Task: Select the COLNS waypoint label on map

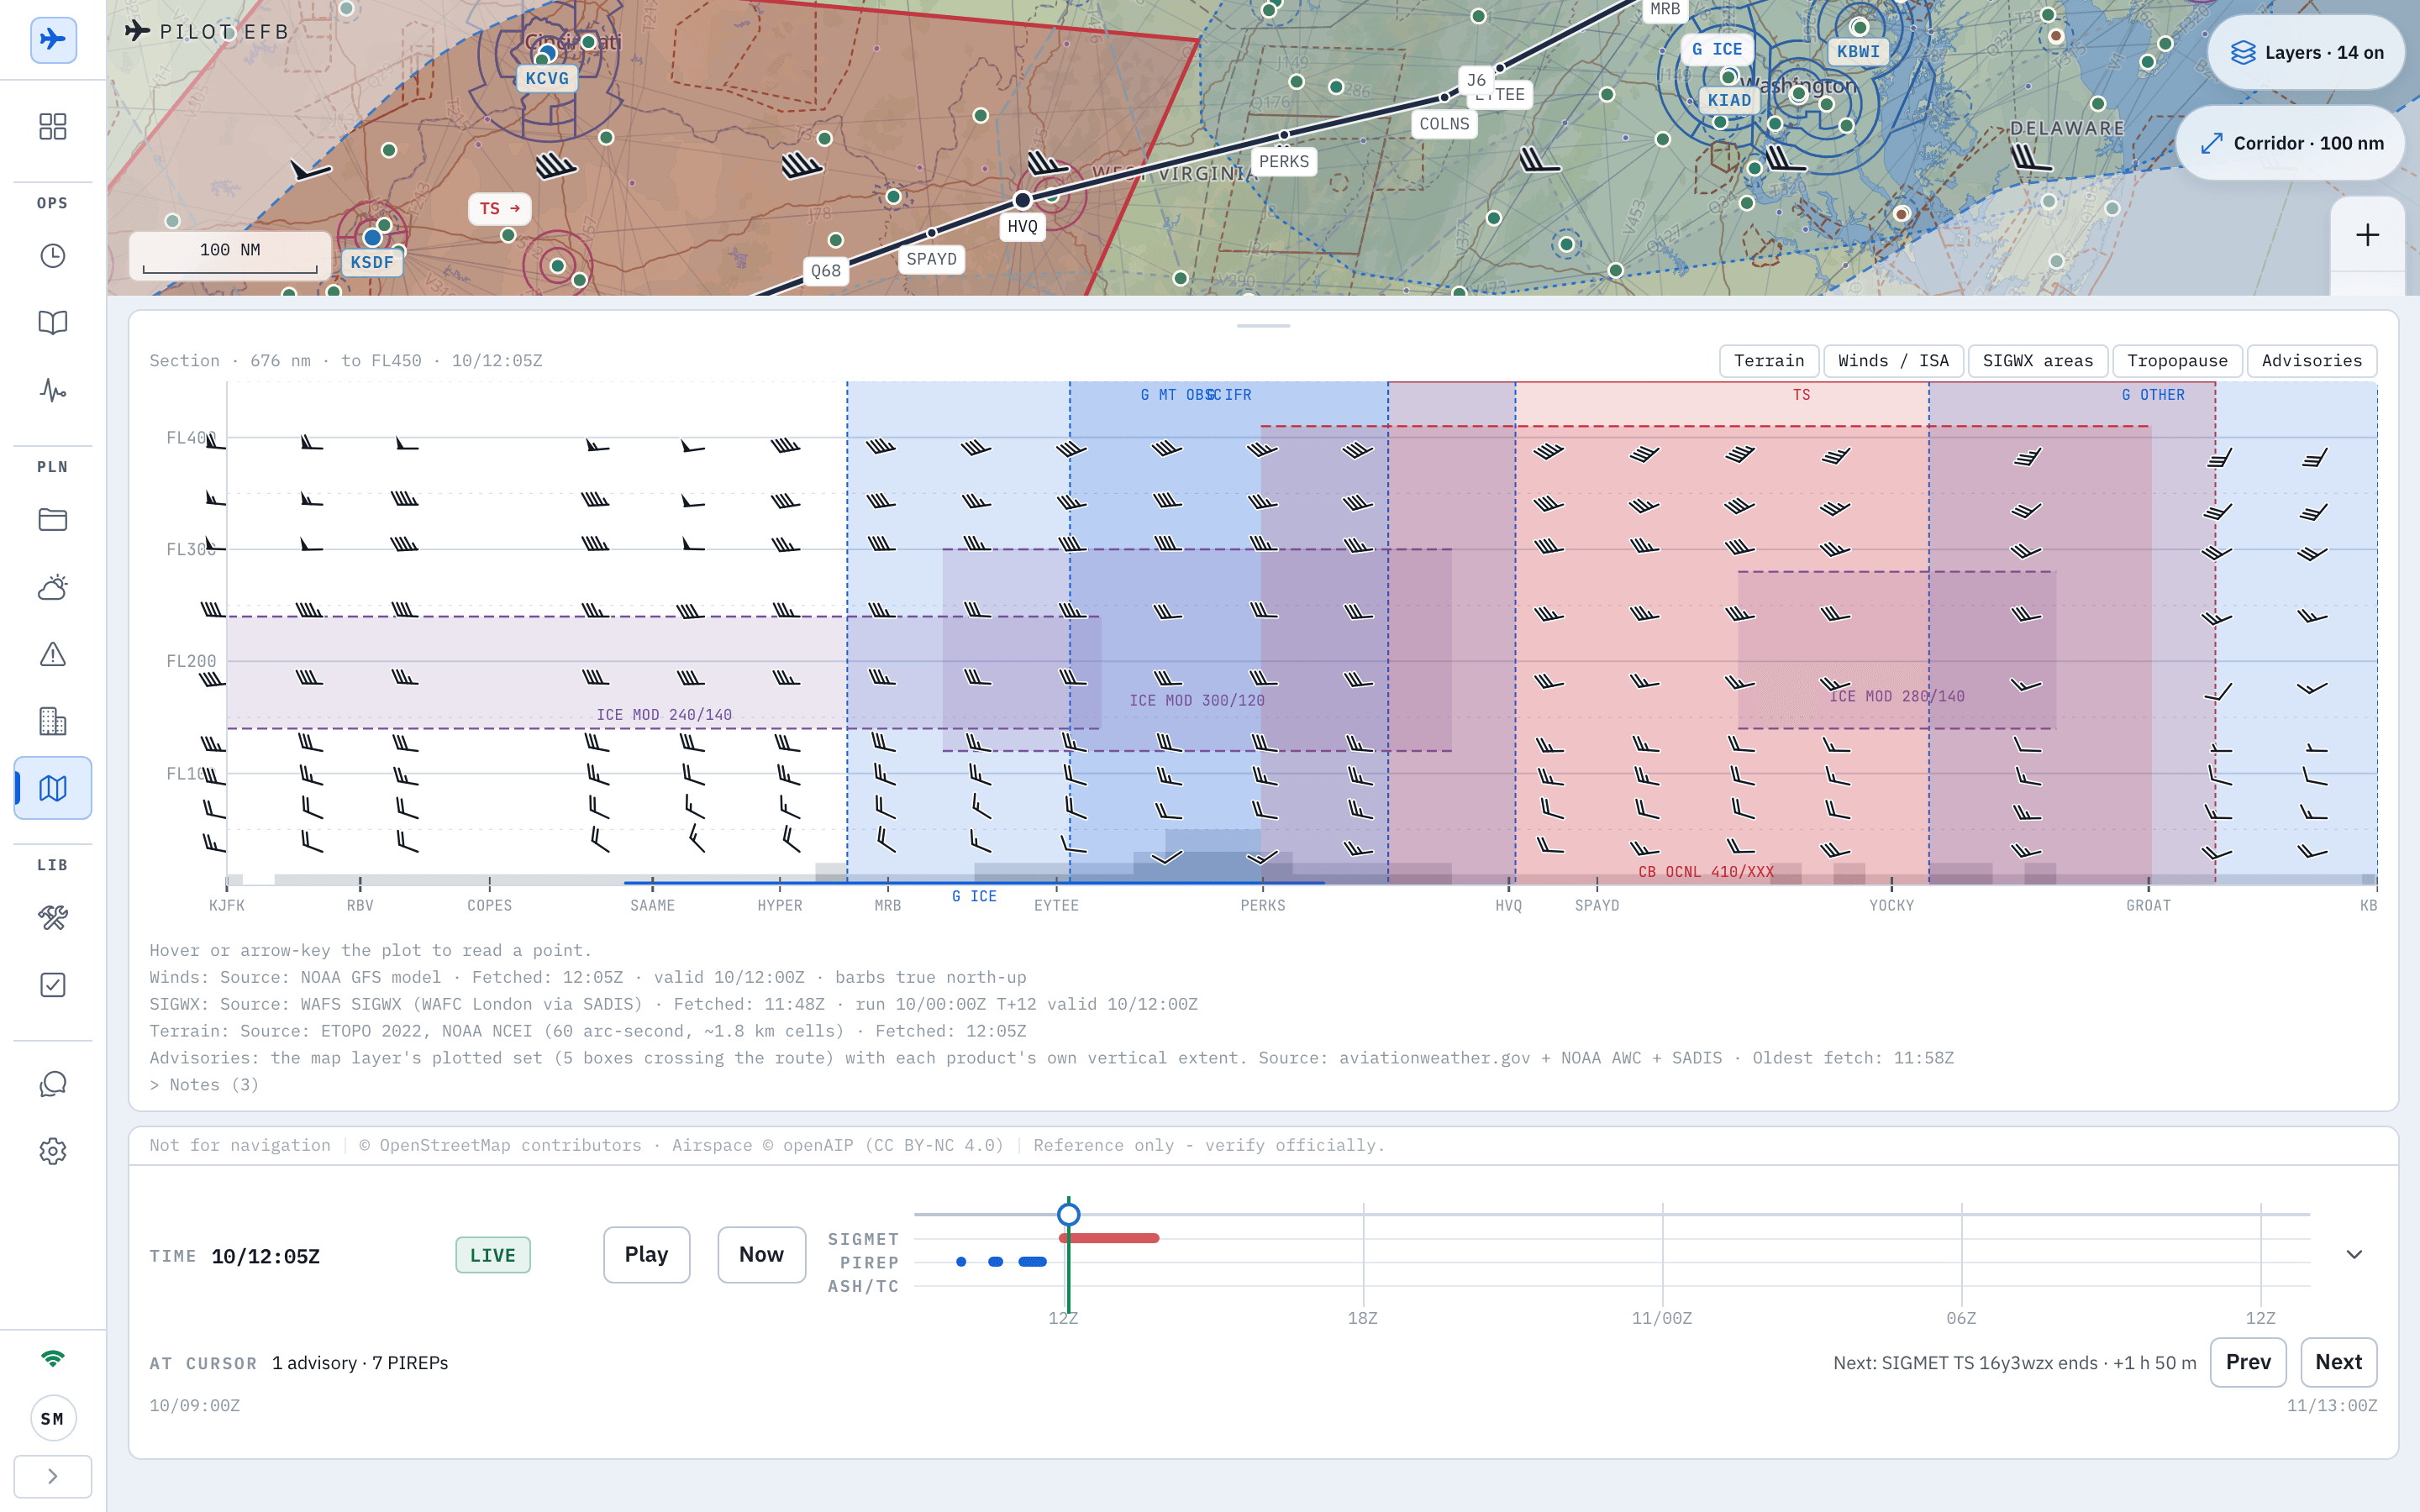Action: [1444, 124]
